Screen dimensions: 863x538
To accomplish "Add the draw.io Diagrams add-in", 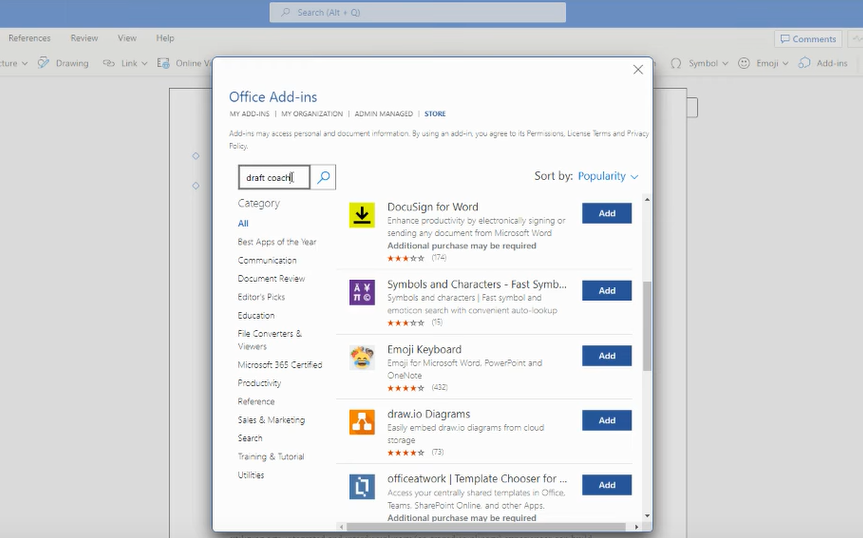I will pos(607,420).
